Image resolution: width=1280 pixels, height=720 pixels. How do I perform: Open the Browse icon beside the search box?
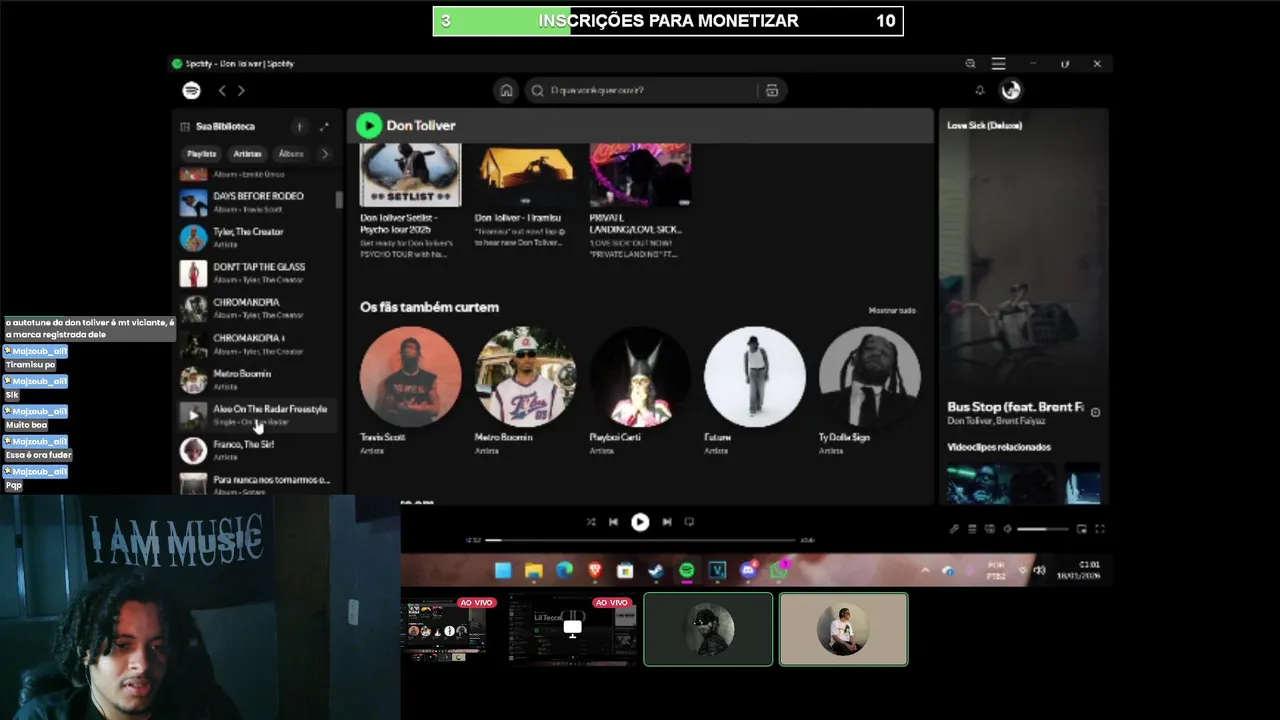coord(772,90)
